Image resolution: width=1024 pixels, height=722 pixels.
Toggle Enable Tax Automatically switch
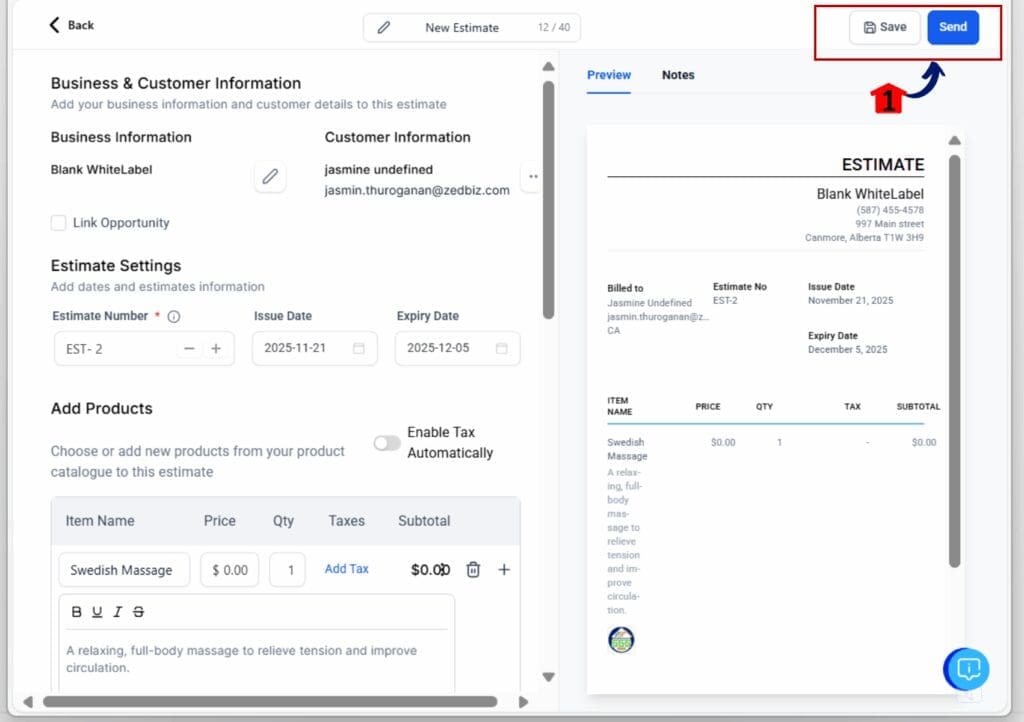click(387, 443)
